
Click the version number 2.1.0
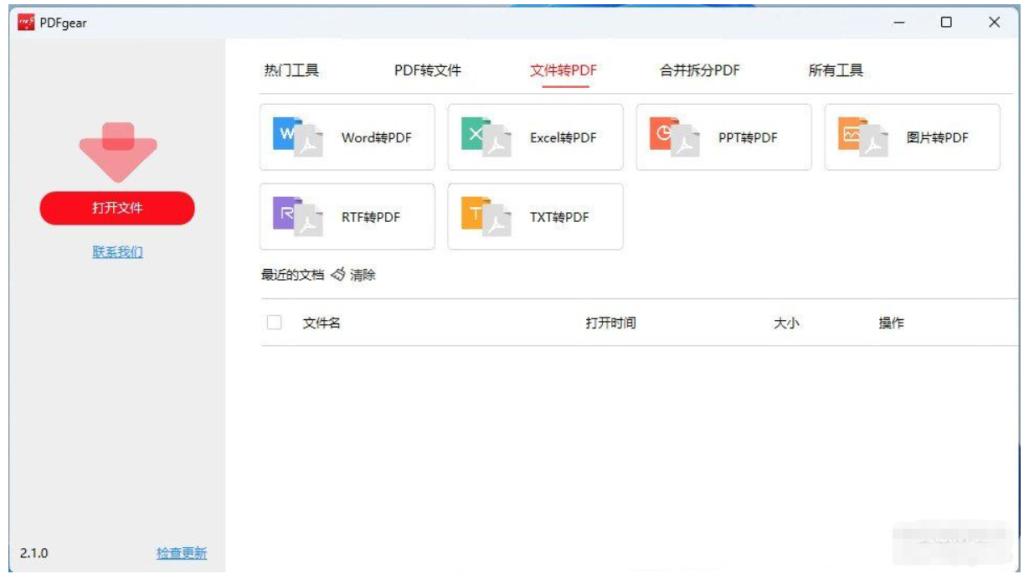[34, 553]
